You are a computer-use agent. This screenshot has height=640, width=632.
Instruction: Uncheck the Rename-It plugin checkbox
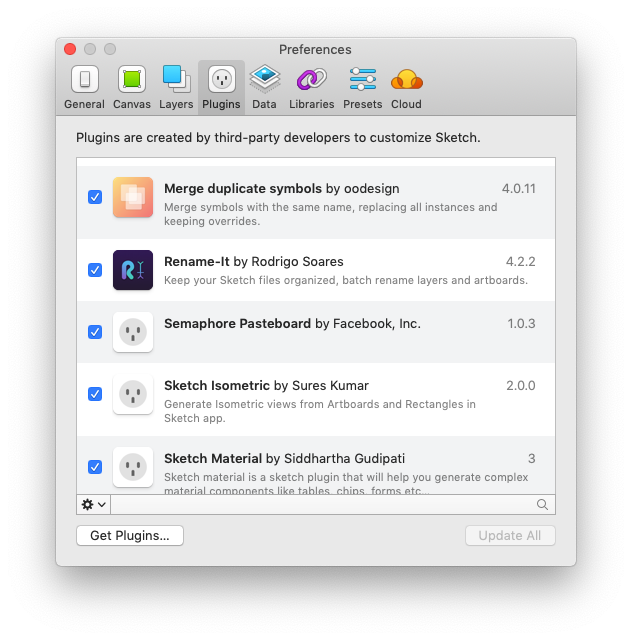(95, 270)
